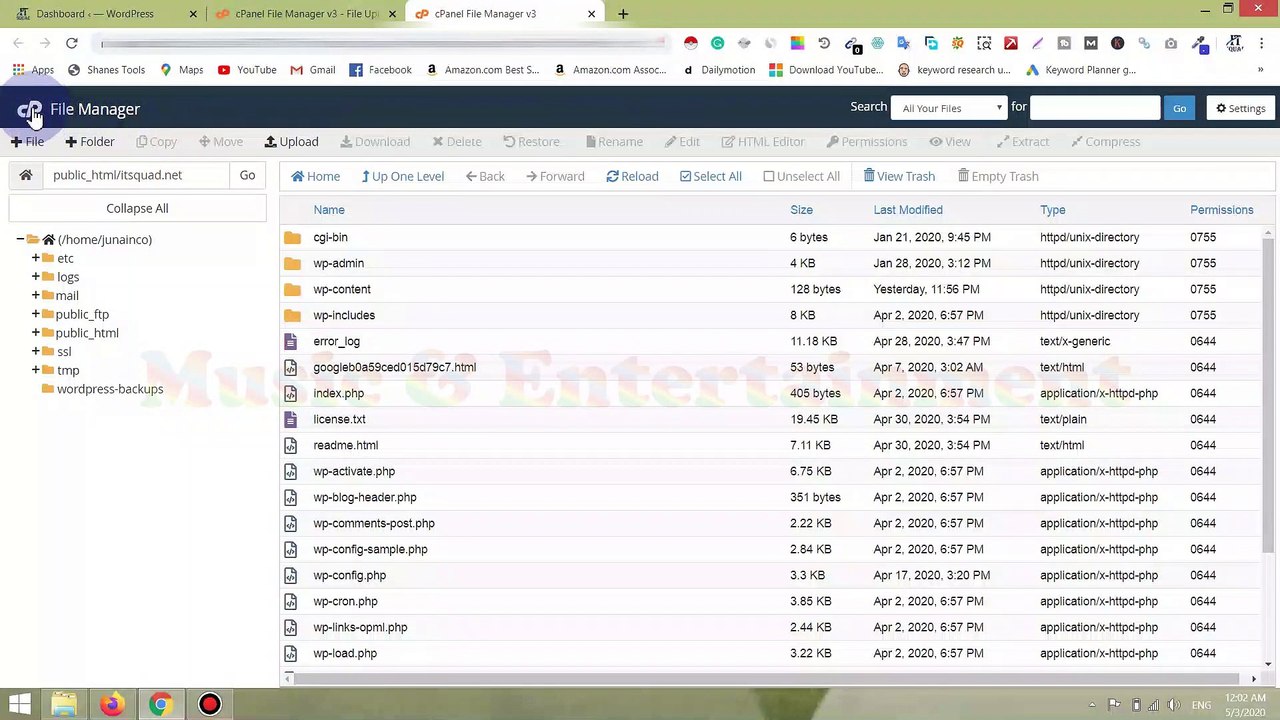Viewport: 1280px width, 720px height.
Task: Expand the ssl folder tree node
Action: 36,351
